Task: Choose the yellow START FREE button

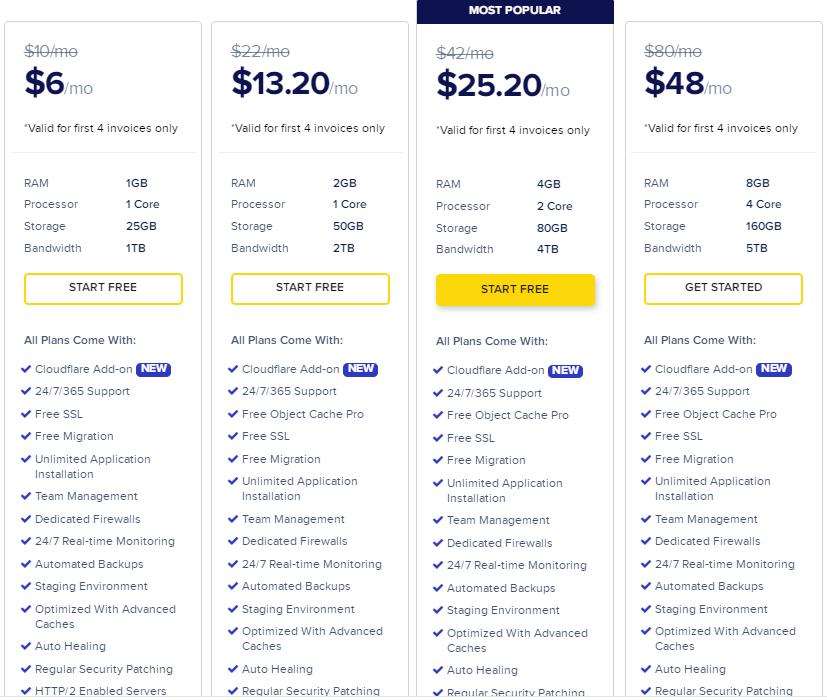Action: [515, 290]
